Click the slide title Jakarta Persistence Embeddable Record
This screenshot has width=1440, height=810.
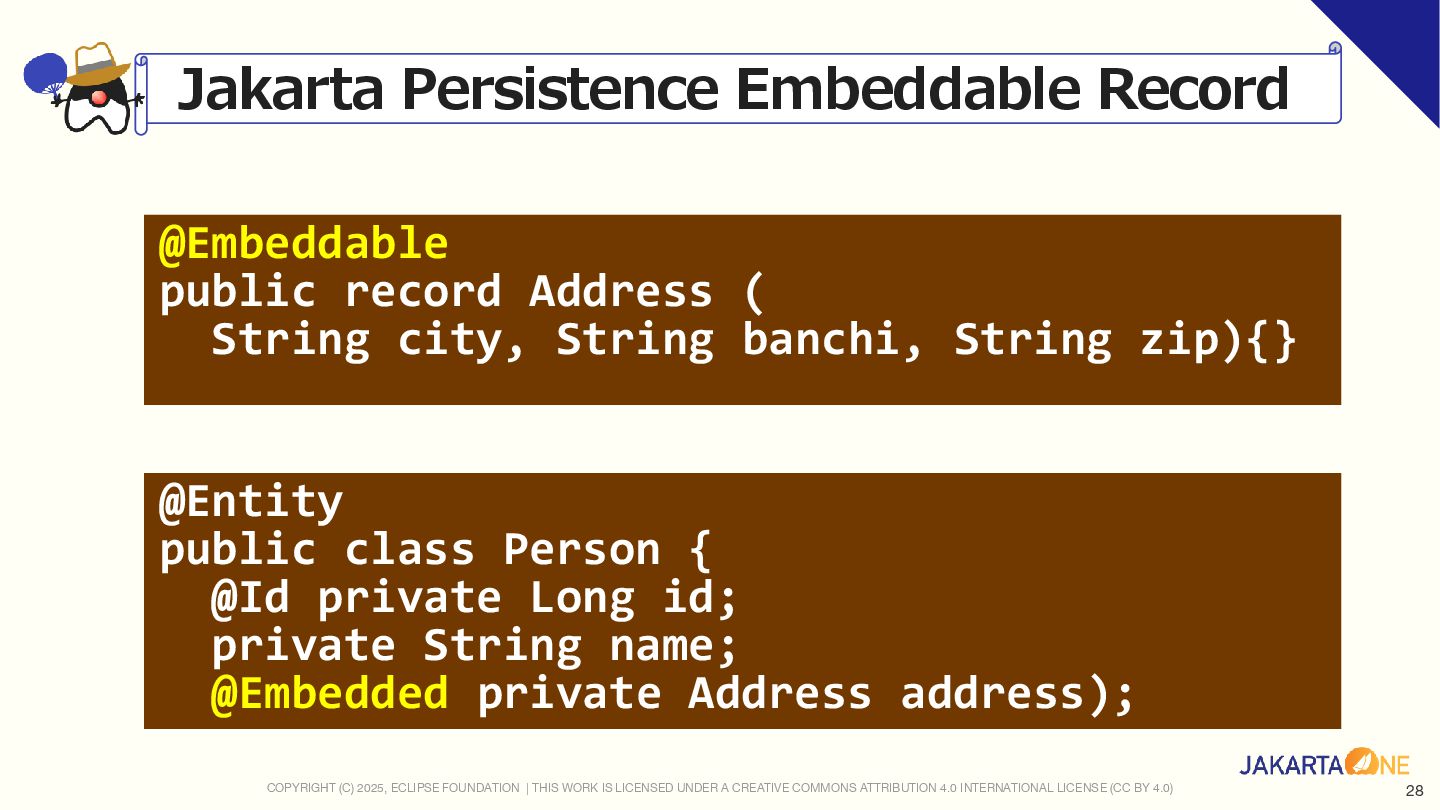point(732,89)
